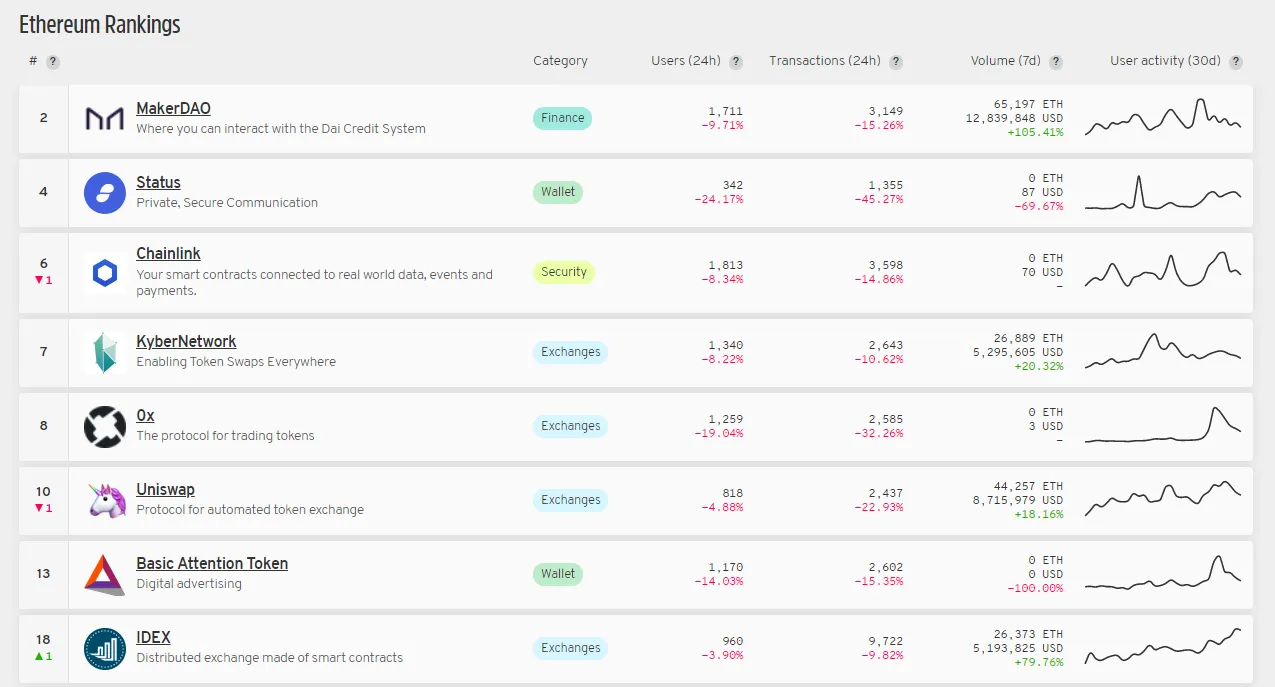1275x687 pixels.
Task: Click Uniswap's volume 44,257 ETH
Action: [1028, 486]
